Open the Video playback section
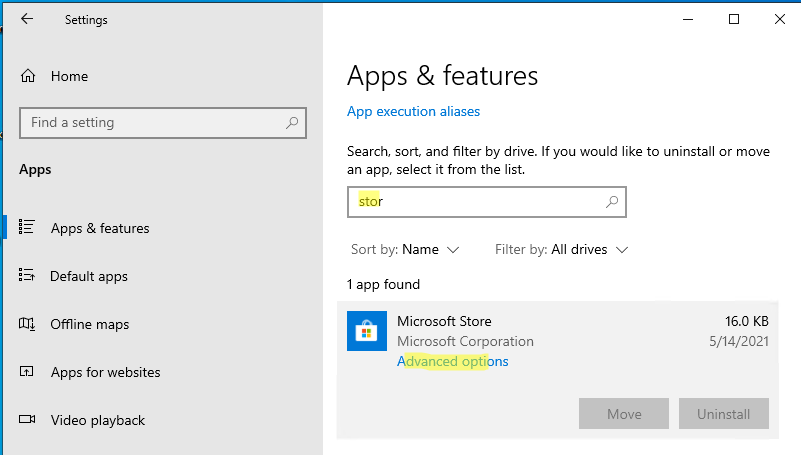Viewport: 801px width, 455px height. 98,420
